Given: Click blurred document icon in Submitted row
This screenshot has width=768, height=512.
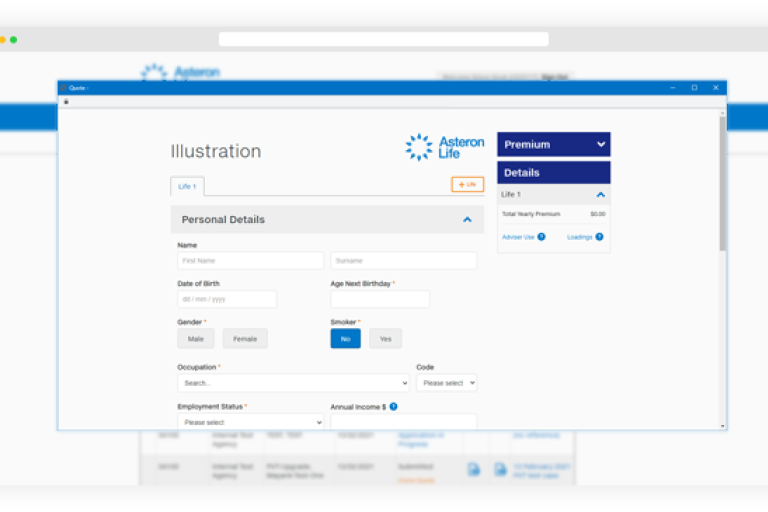Looking at the screenshot, I should (x=474, y=468).
